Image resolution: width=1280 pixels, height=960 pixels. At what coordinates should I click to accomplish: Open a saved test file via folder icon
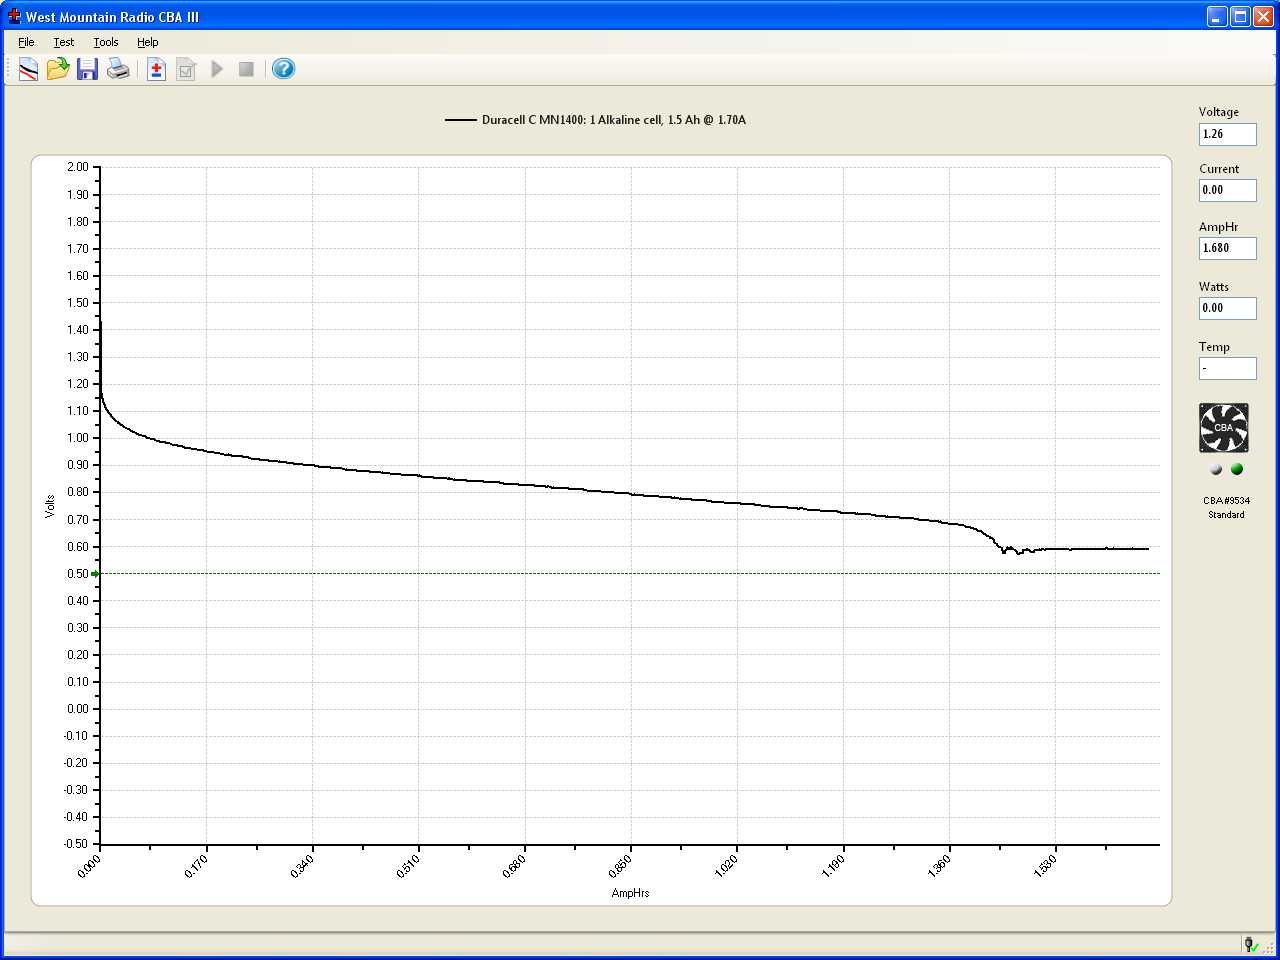click(58, 69)
